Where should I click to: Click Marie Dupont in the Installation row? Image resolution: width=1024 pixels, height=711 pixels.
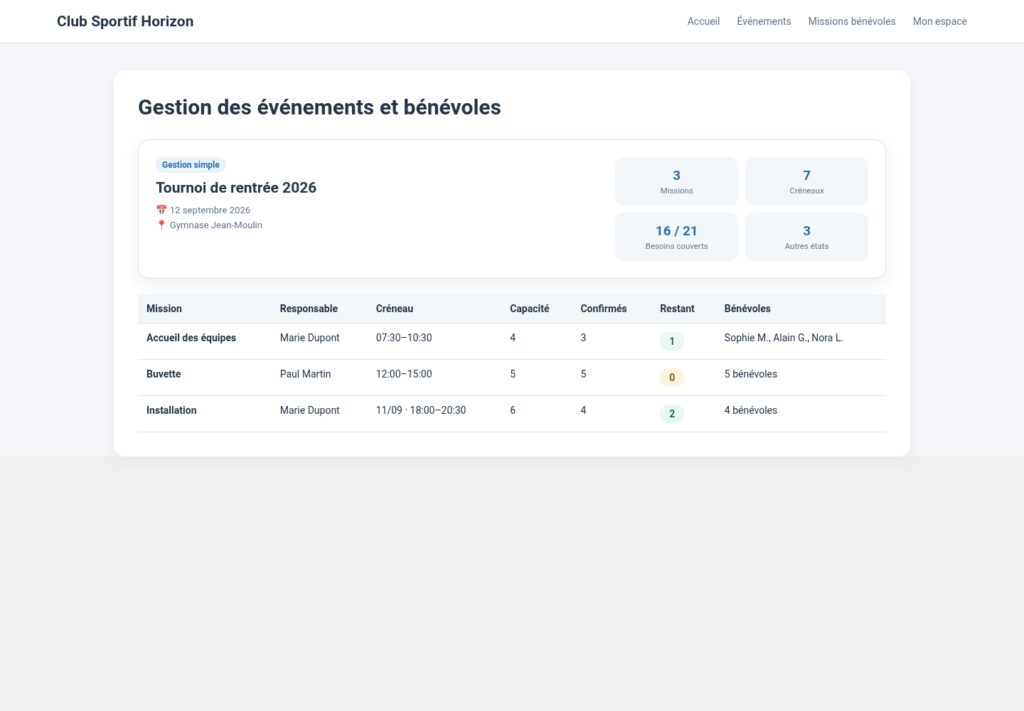click(310, 411)
